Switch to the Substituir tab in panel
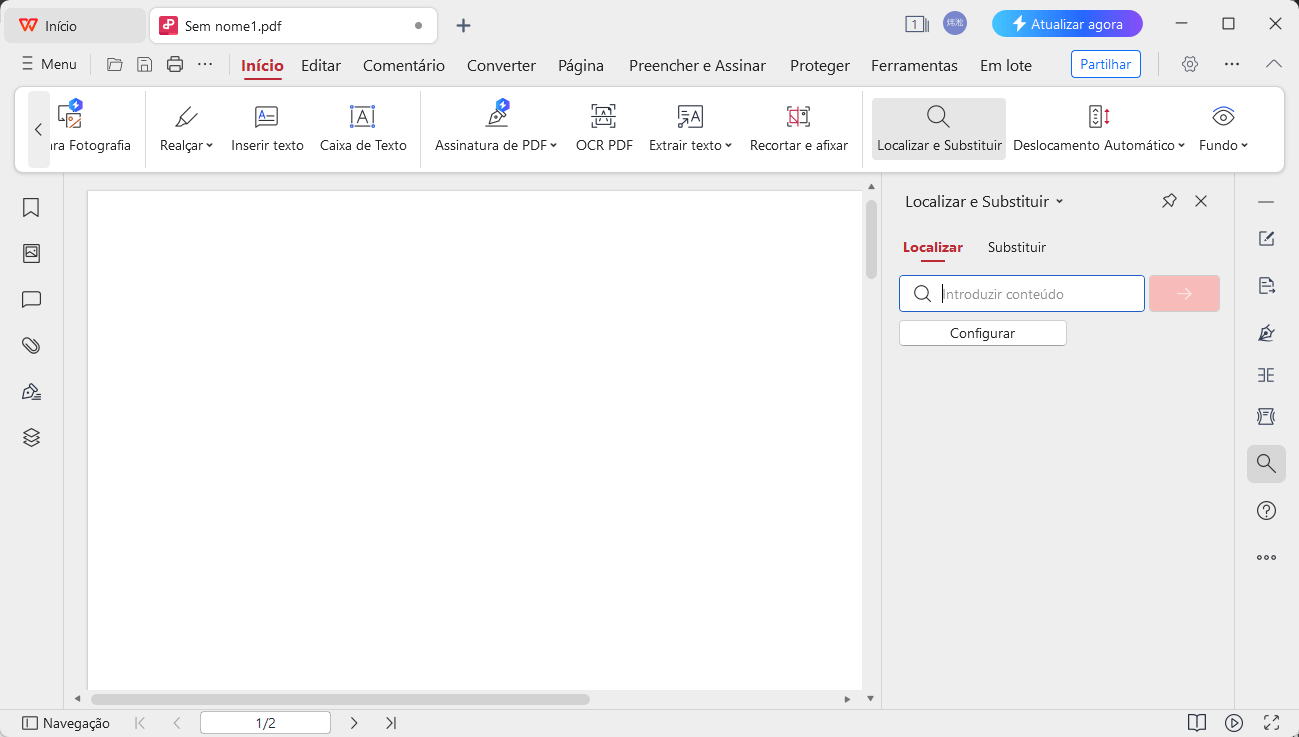The height and width of the screenshot is (737, 1299). coord(1017,247)
